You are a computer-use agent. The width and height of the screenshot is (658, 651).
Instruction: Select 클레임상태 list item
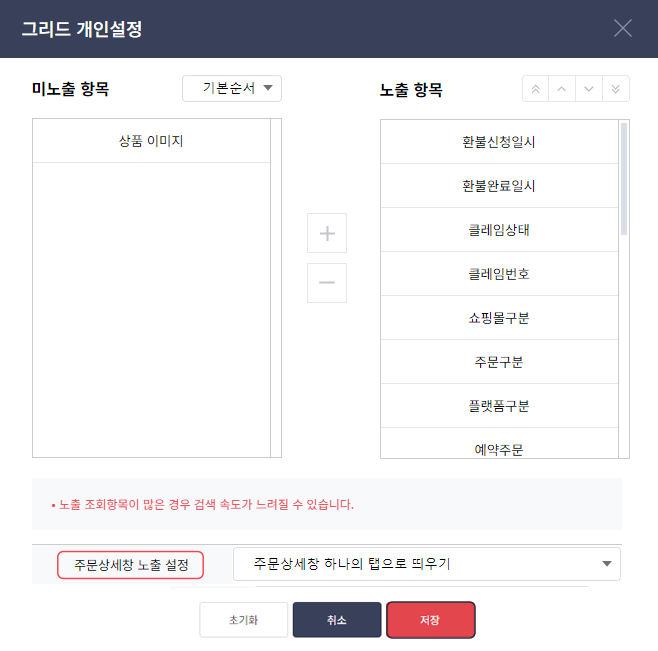tap(499, 230)
